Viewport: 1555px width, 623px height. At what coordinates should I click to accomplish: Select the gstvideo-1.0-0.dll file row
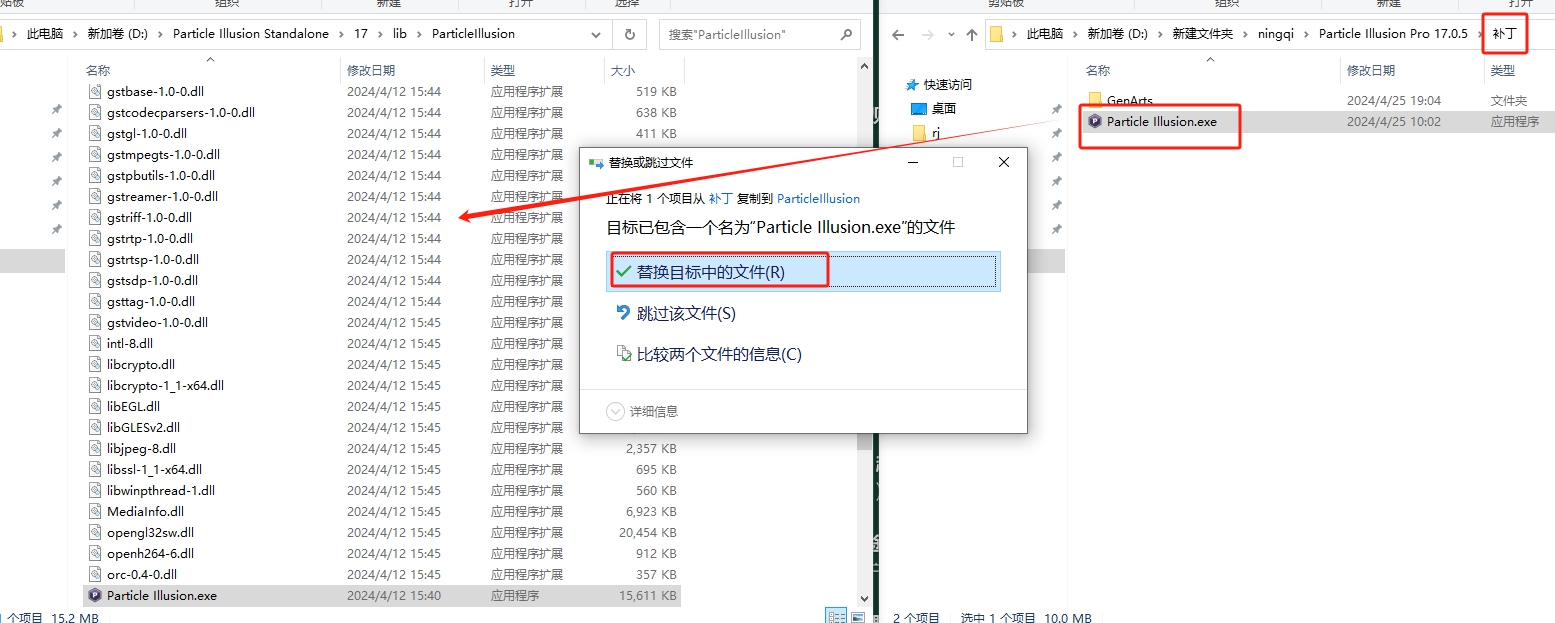click(x=381, y=322)
